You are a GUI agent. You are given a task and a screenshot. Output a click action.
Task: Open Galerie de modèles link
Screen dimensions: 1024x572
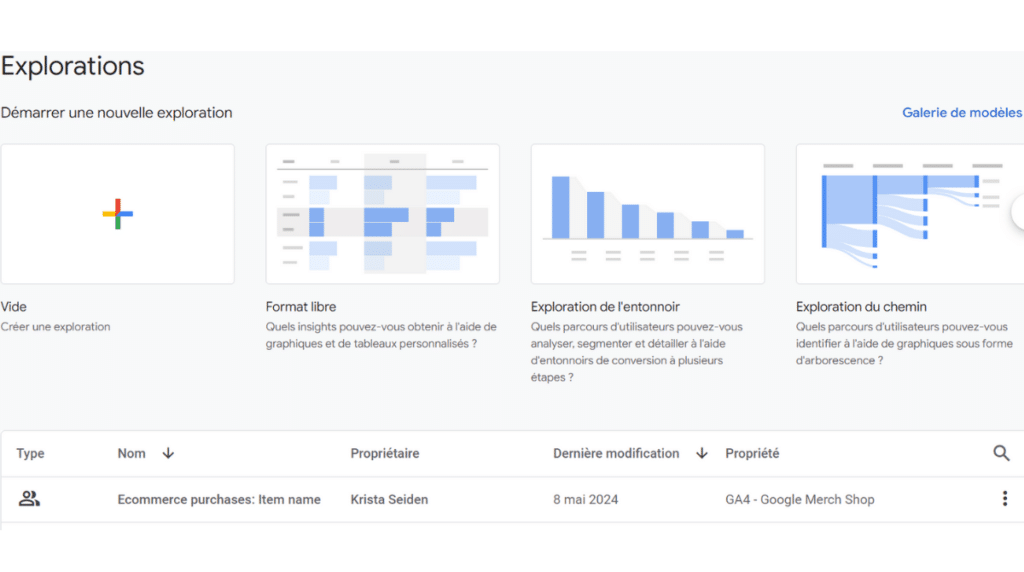[962, 112]
